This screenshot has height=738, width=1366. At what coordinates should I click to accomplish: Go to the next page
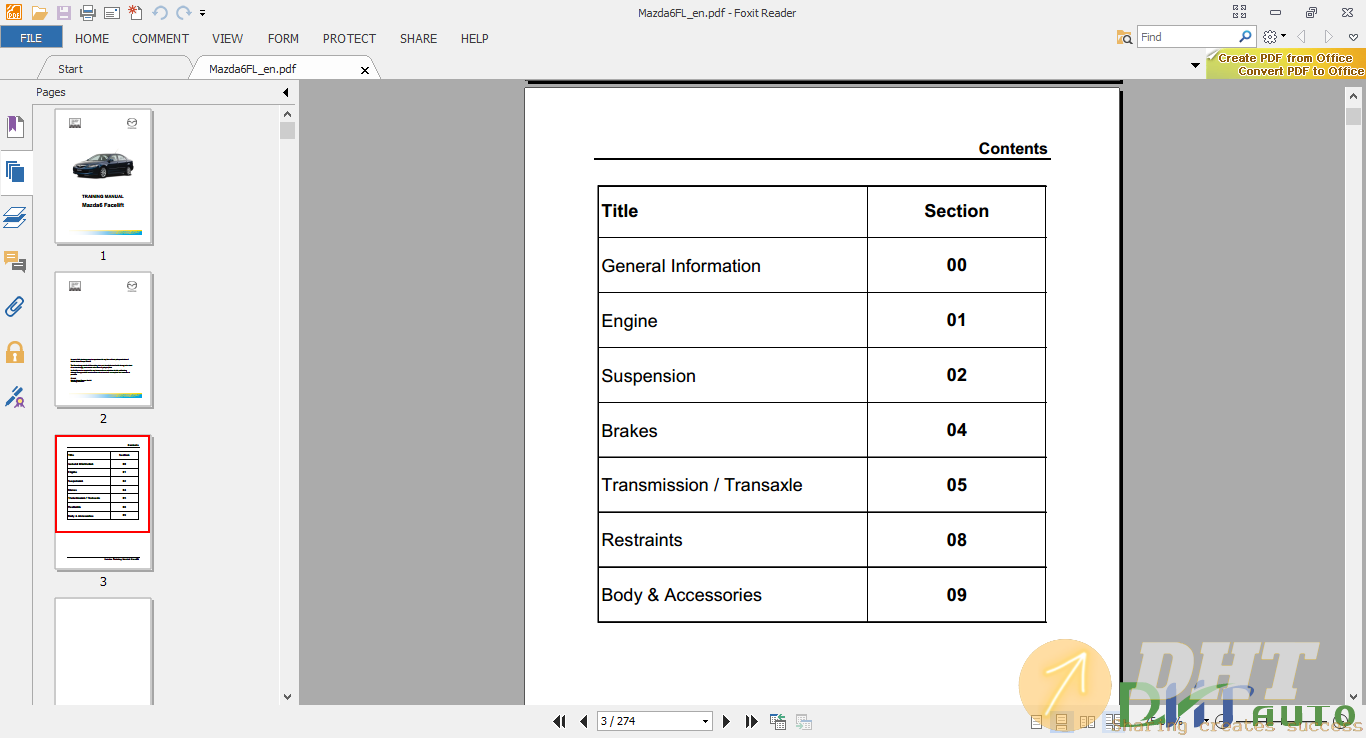point(727,721)
